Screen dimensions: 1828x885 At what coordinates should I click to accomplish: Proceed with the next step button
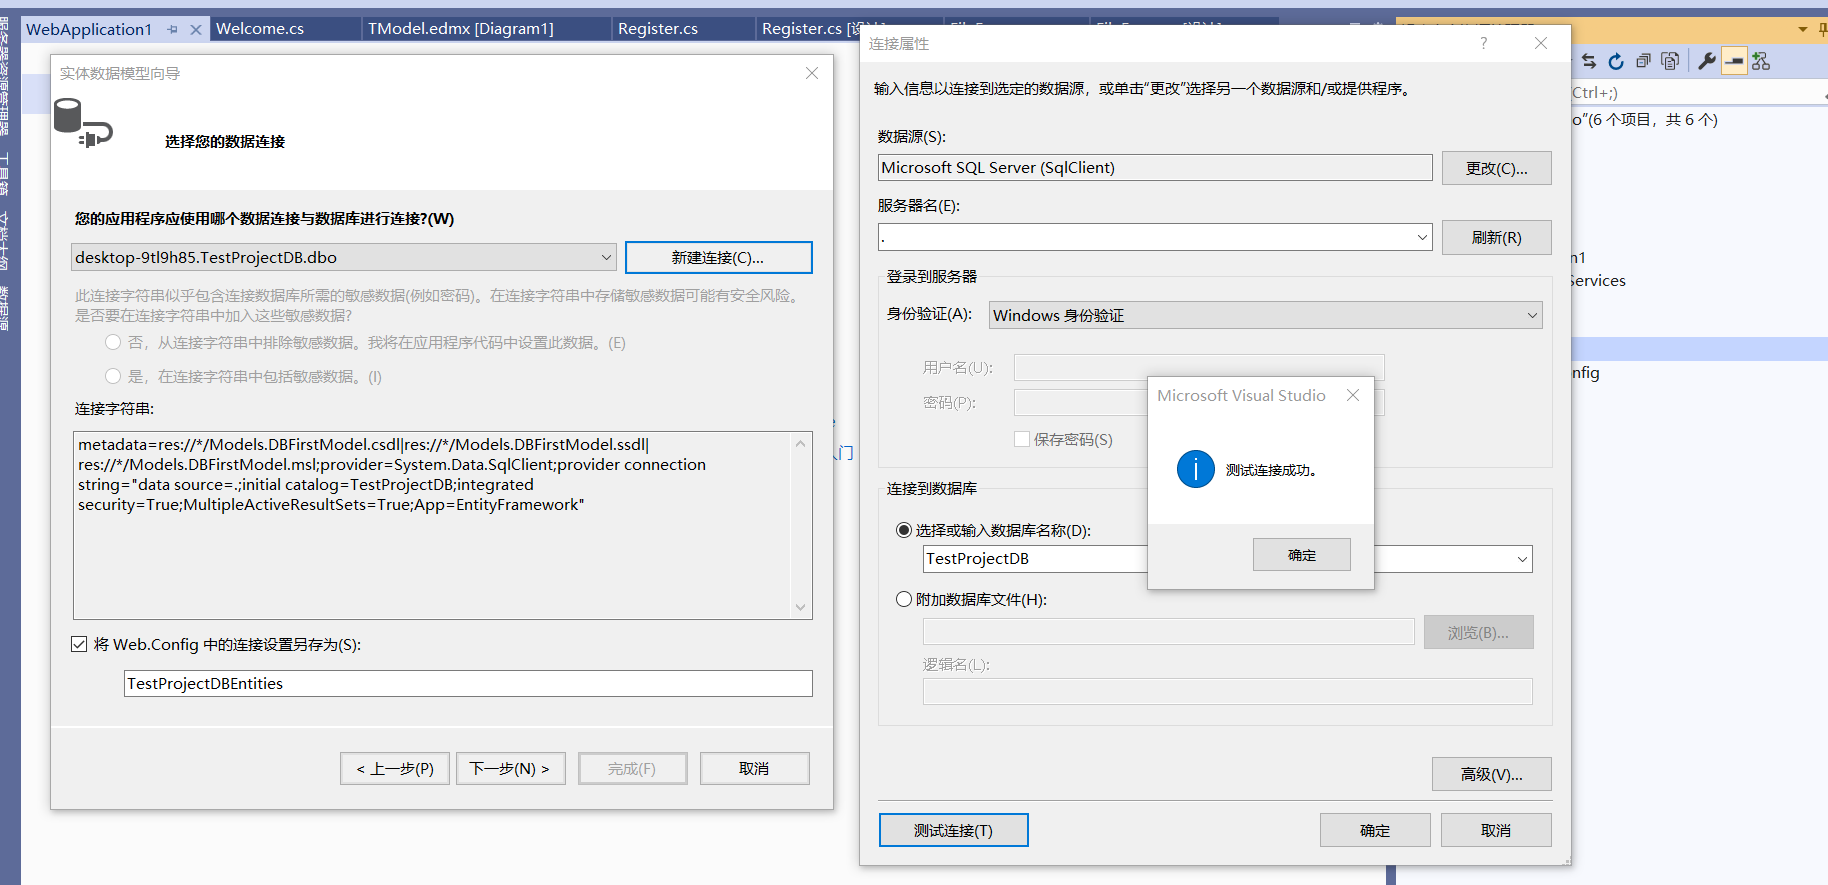point(510,768)
